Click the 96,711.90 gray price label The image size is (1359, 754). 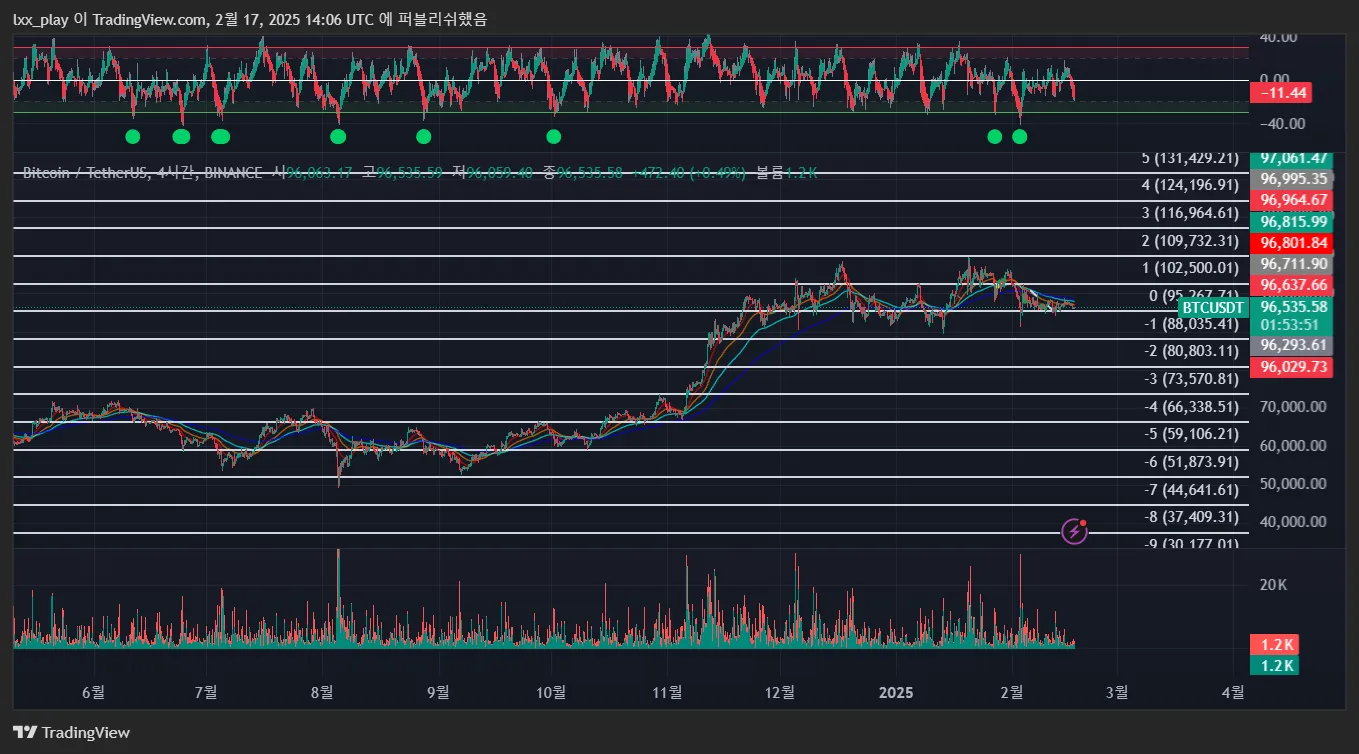(x=1293, y=264)
